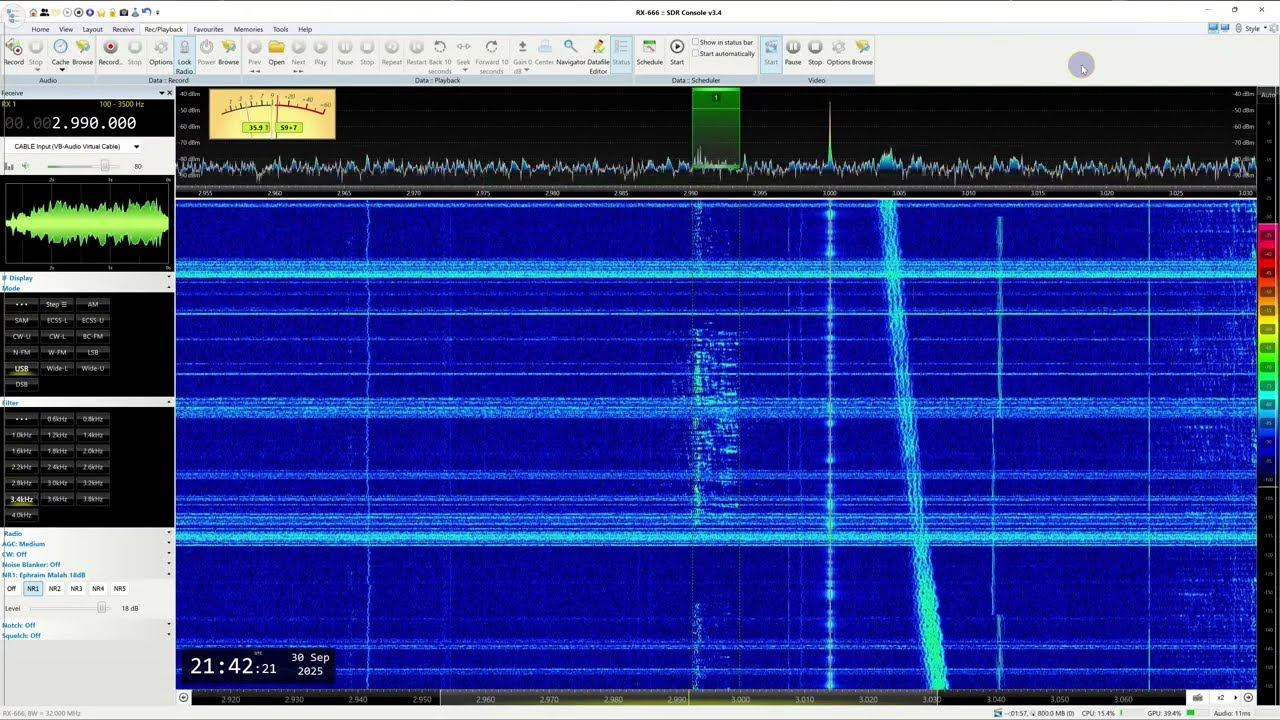This screenshot has height=720, width=1280.
Task: Open the mode Step button
Action: [x=57, y=304]
